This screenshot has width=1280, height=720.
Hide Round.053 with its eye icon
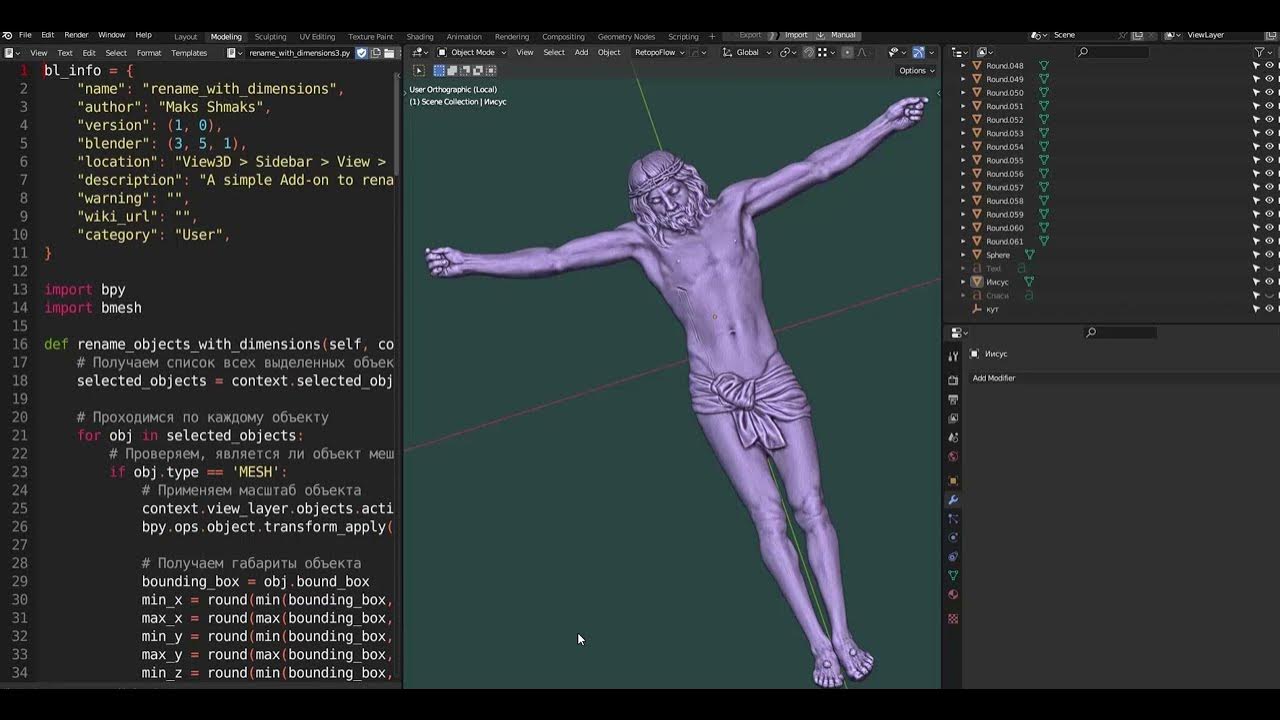pos(1270,133)
